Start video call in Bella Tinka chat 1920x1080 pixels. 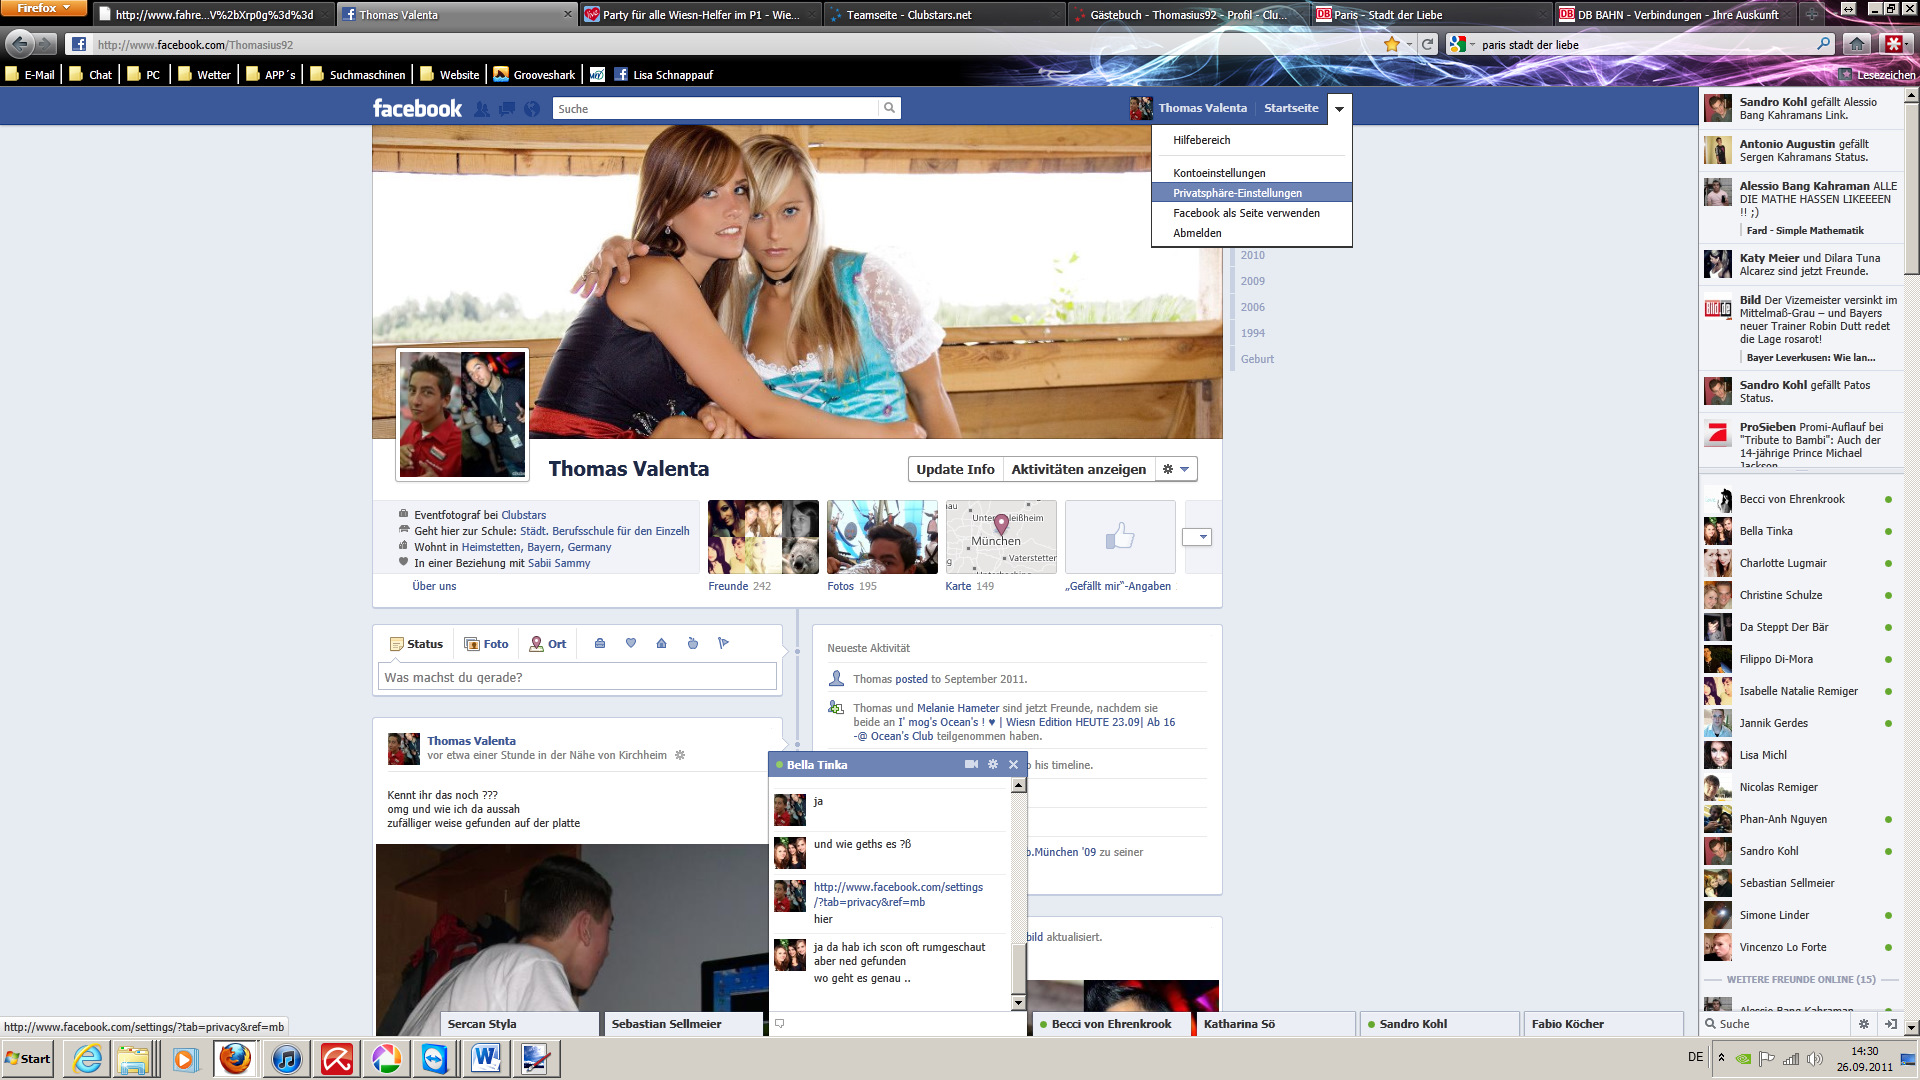(971, 764)
